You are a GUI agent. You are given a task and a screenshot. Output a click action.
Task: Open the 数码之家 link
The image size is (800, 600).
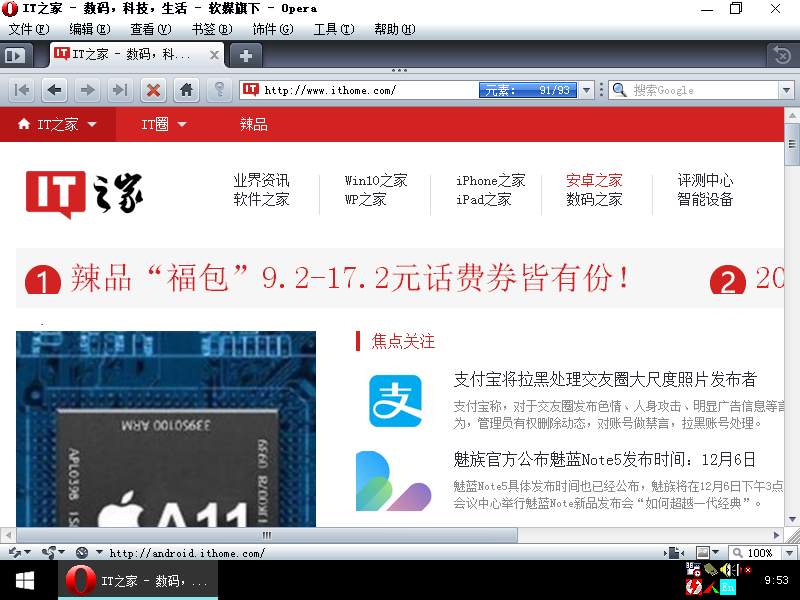click(594, 199)
